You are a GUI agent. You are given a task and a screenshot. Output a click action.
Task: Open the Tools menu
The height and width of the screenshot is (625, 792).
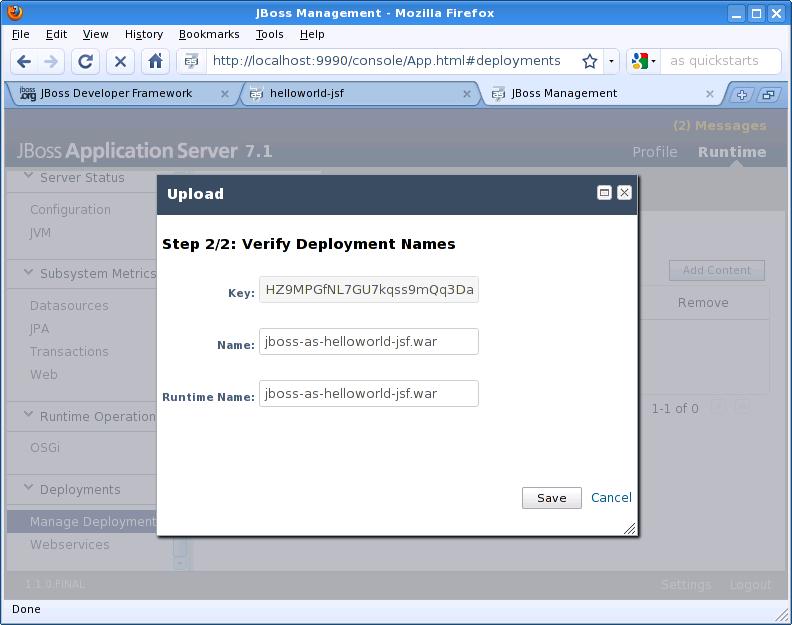[x=269, y=34]
